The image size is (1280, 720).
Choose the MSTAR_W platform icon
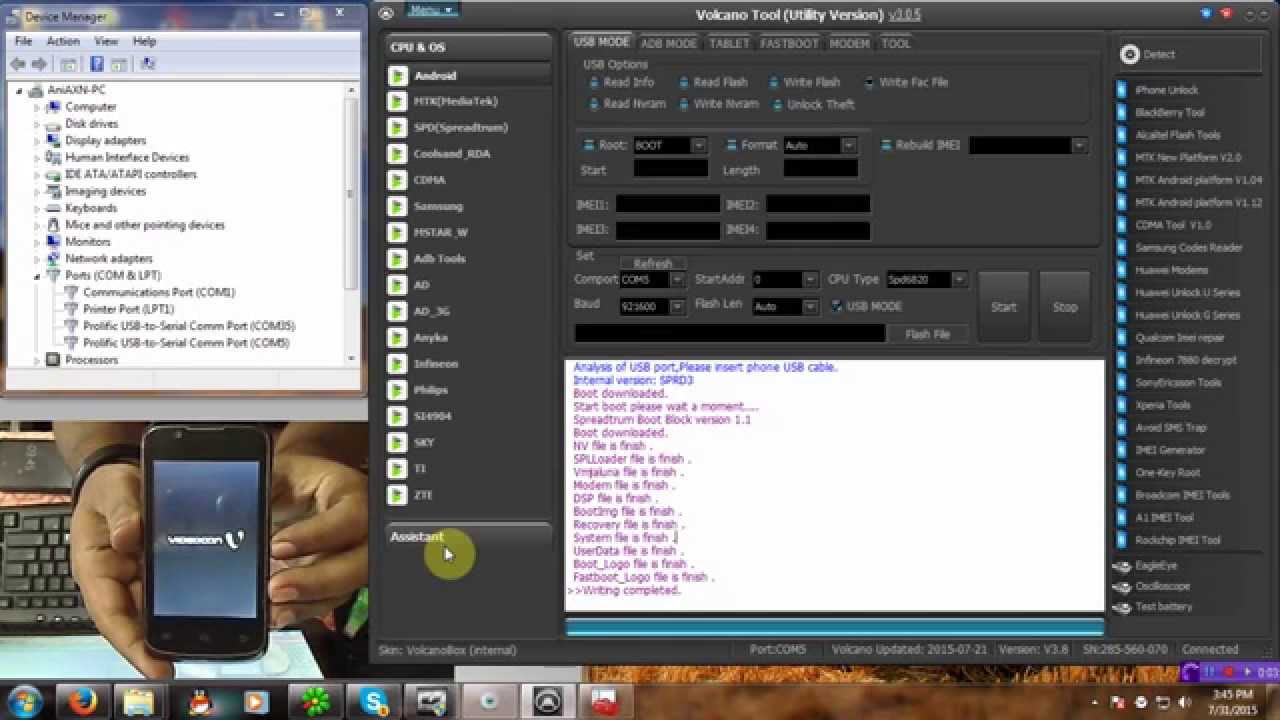397,232
